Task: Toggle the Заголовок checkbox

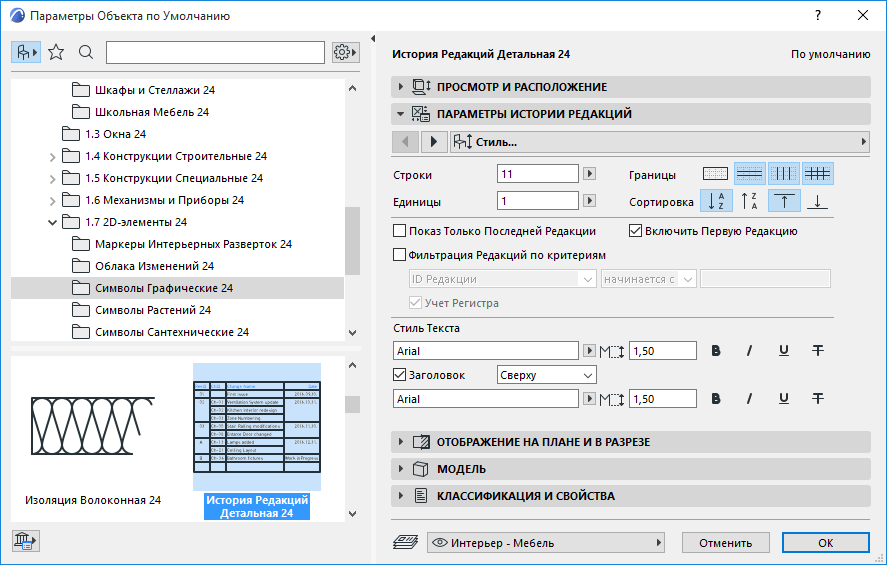Action: coord(399,374)
